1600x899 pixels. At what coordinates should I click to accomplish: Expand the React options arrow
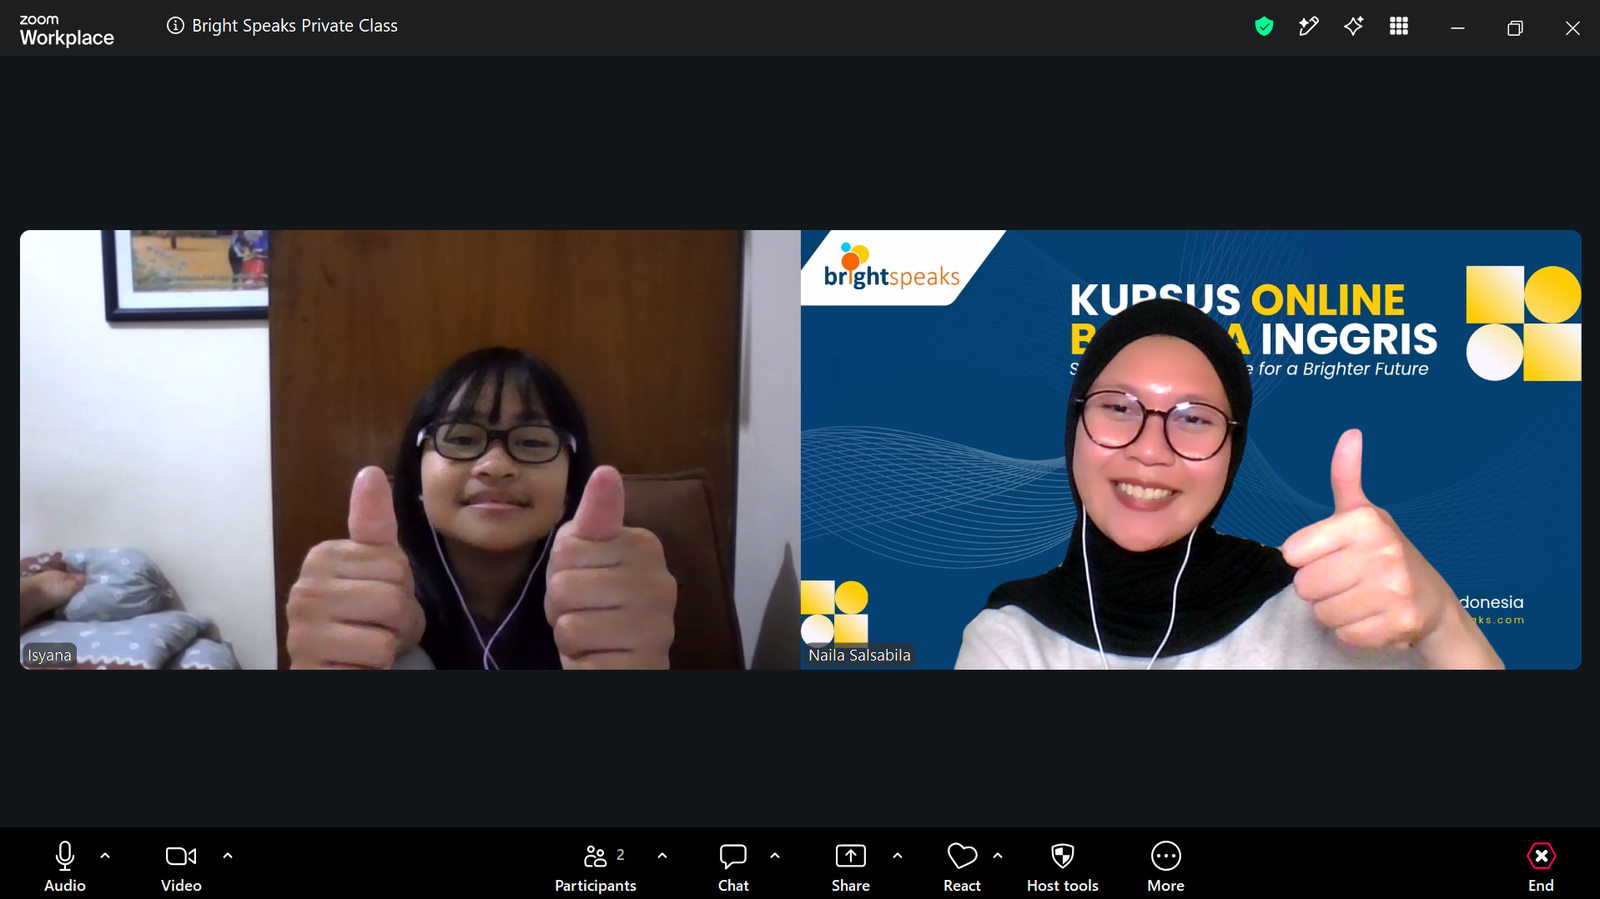coord(997,856)
